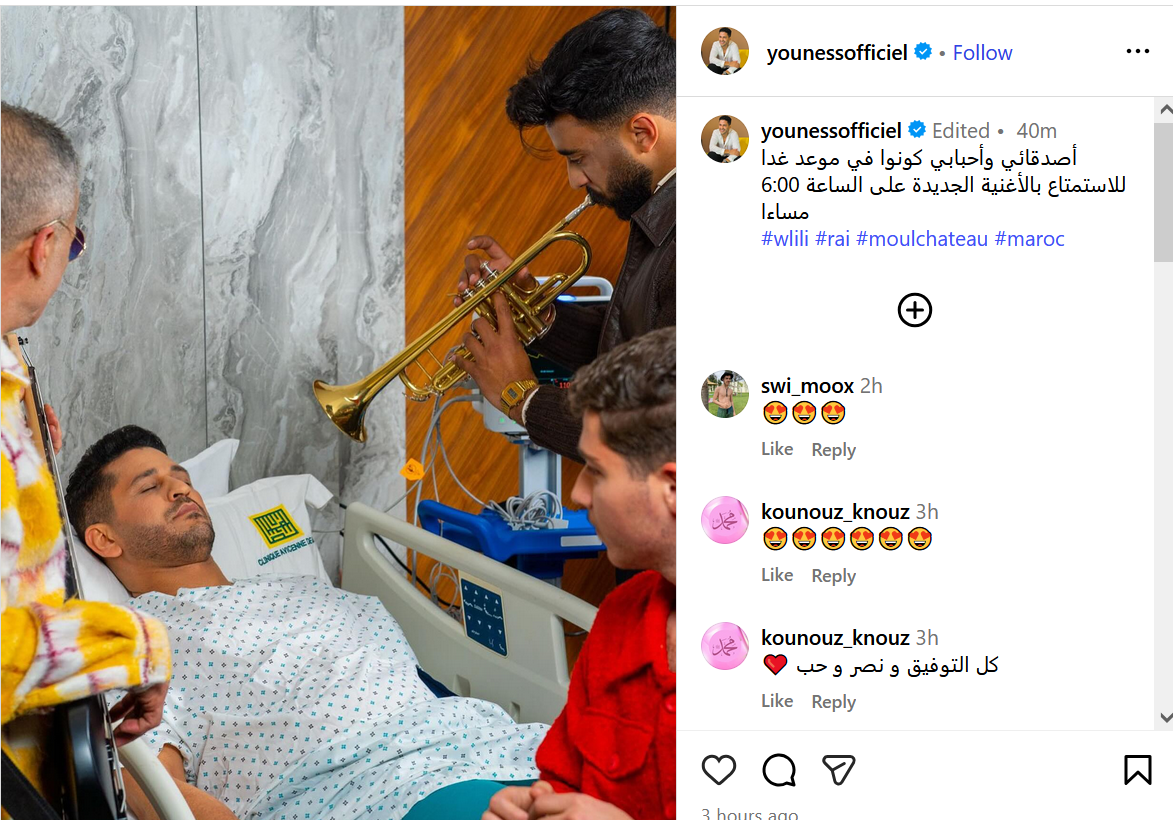Reply to swi_moox's comment

(833, 450)
